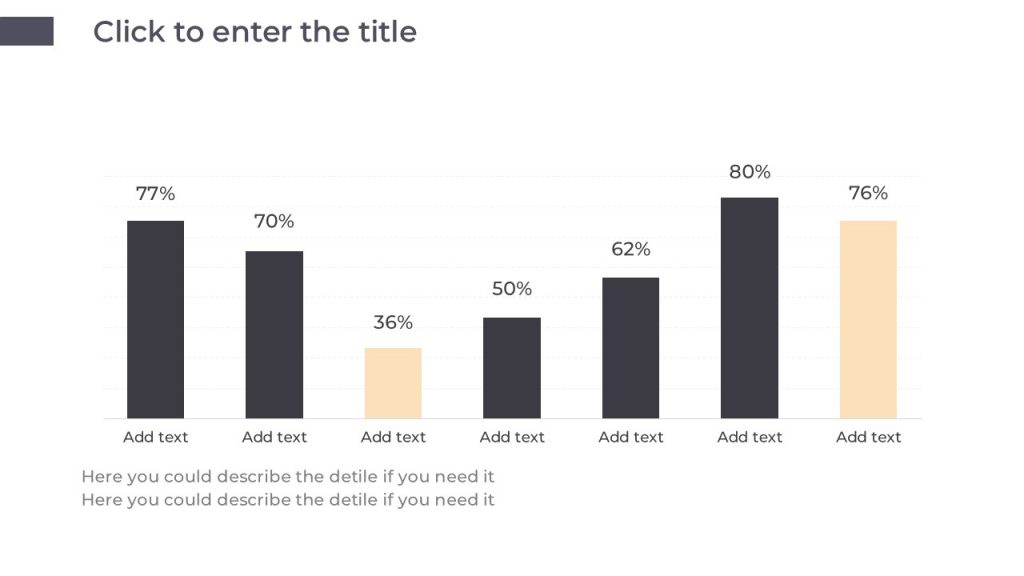This screenshot has height=576, width=1024.
Task: Click the 'Add text' label under 80% bar
Action: pyautogui.click(x=750, y=437)
